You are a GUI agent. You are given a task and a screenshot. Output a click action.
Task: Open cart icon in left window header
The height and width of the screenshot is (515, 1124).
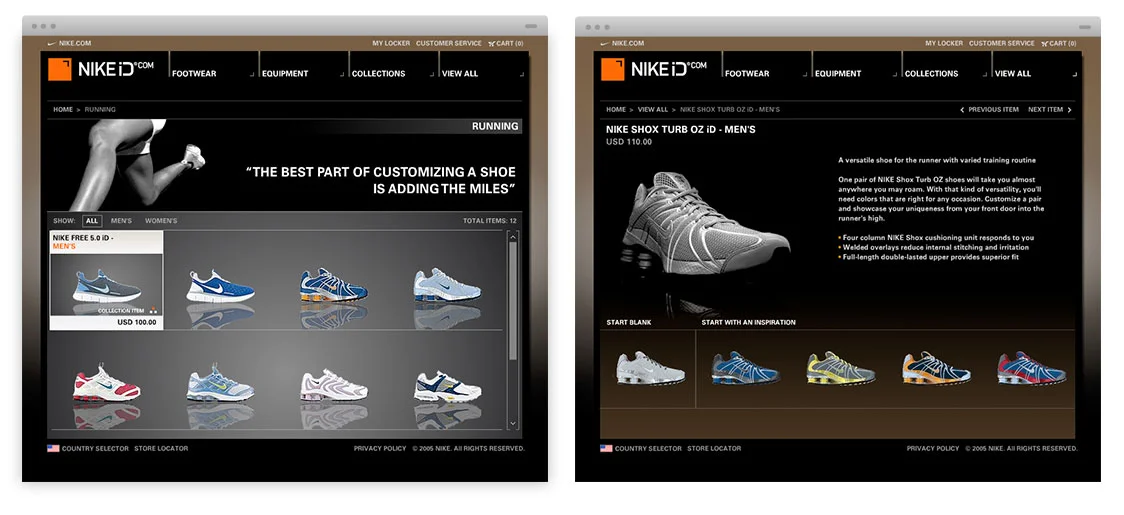pos(492,44)
